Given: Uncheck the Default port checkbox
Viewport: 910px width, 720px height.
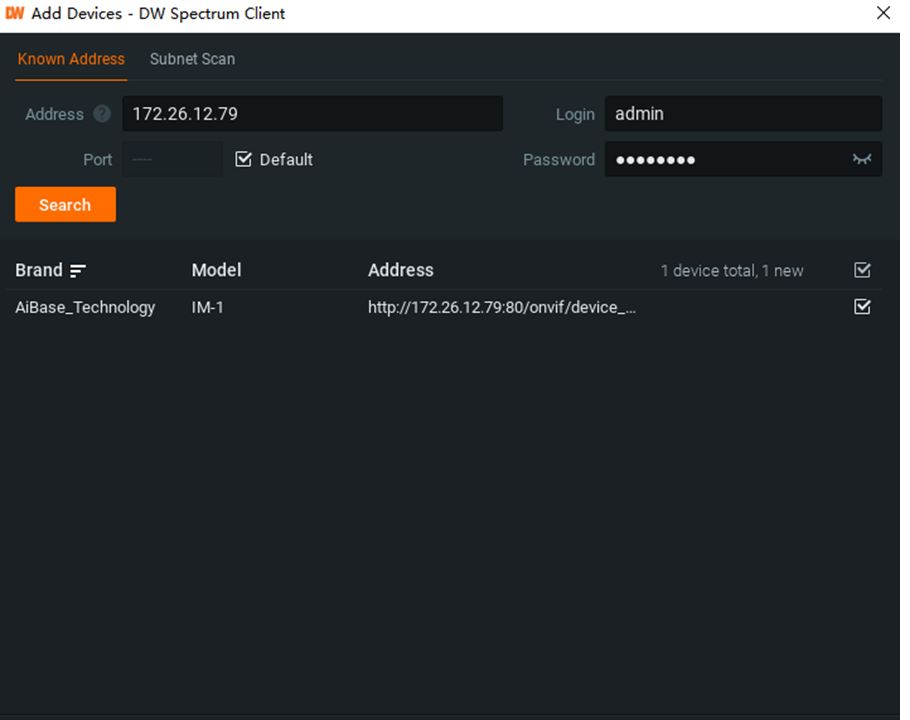Looking at the screenshot, I should tap(244, 159).
